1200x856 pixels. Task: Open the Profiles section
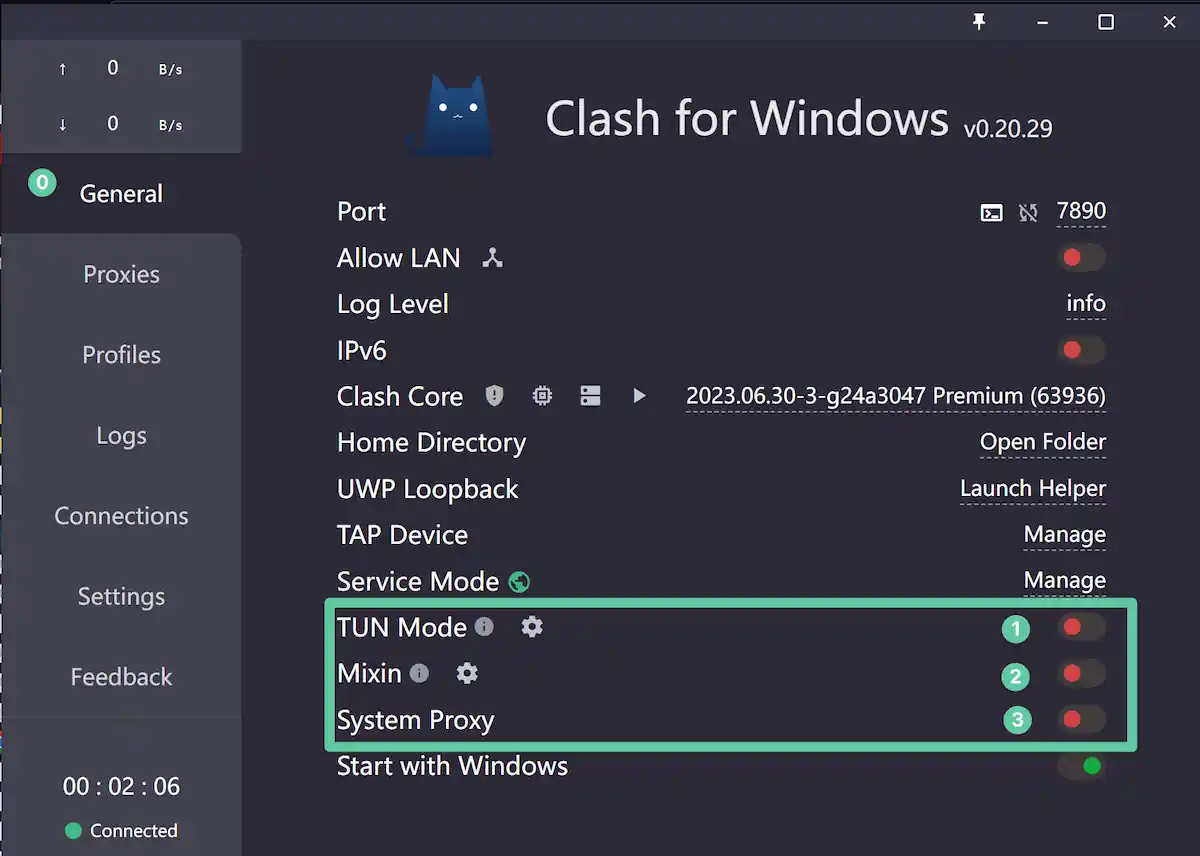click(x=121, y=355)
